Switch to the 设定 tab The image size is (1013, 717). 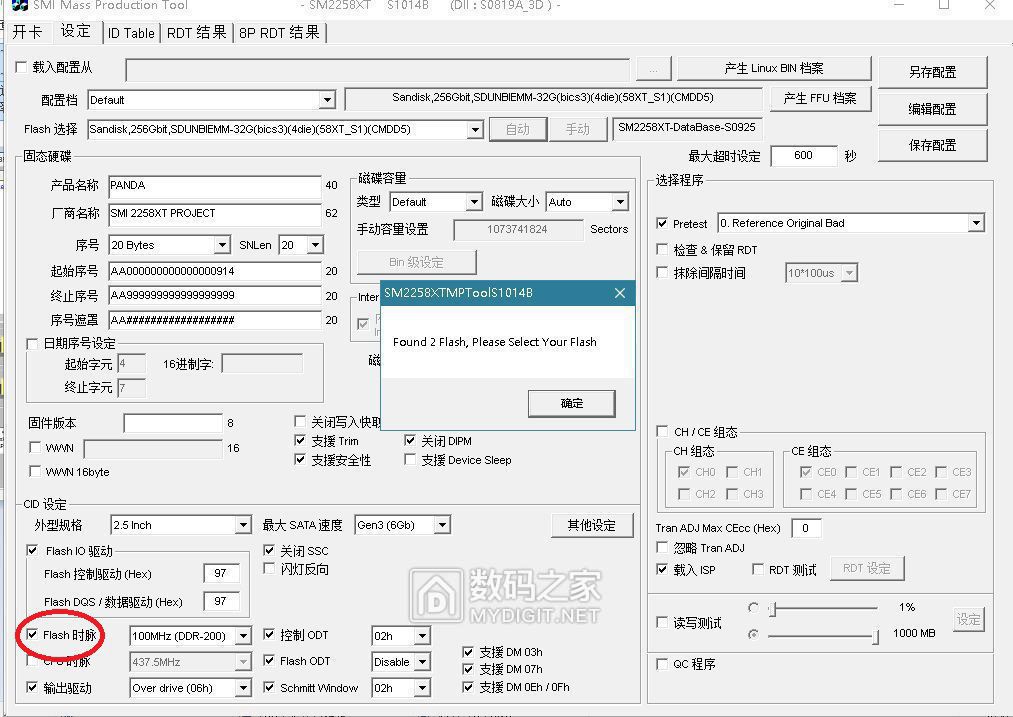click(76, 31)
